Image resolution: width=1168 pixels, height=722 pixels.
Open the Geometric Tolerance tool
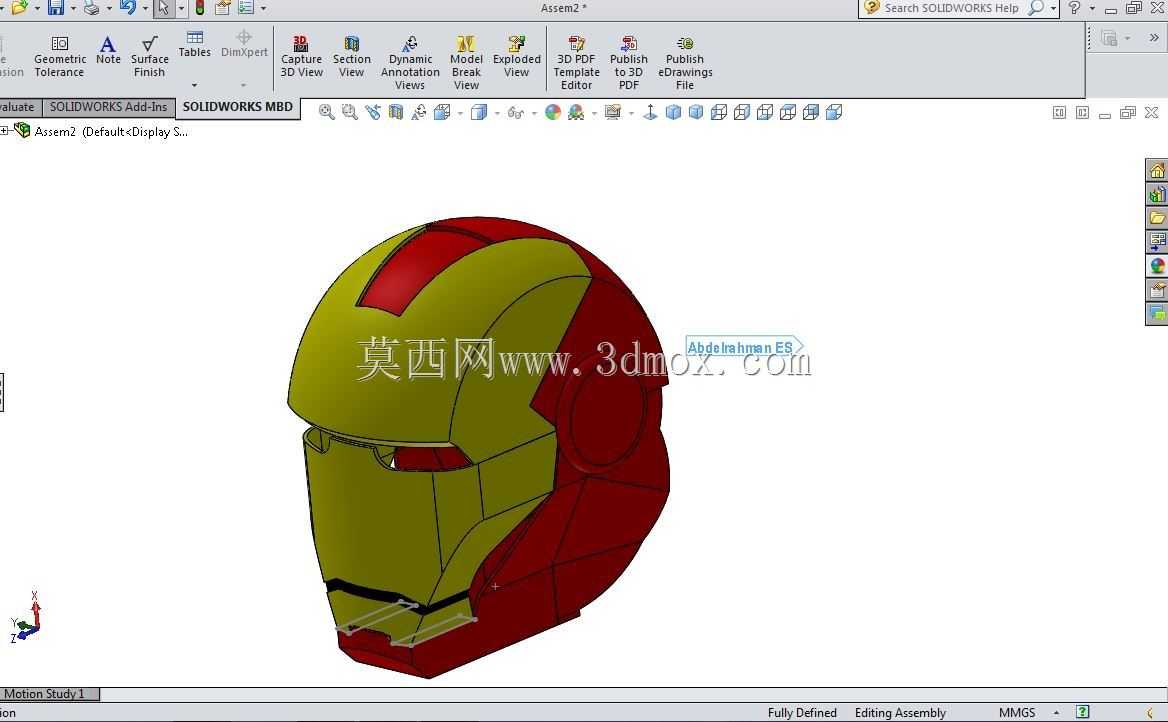(60, 57)
